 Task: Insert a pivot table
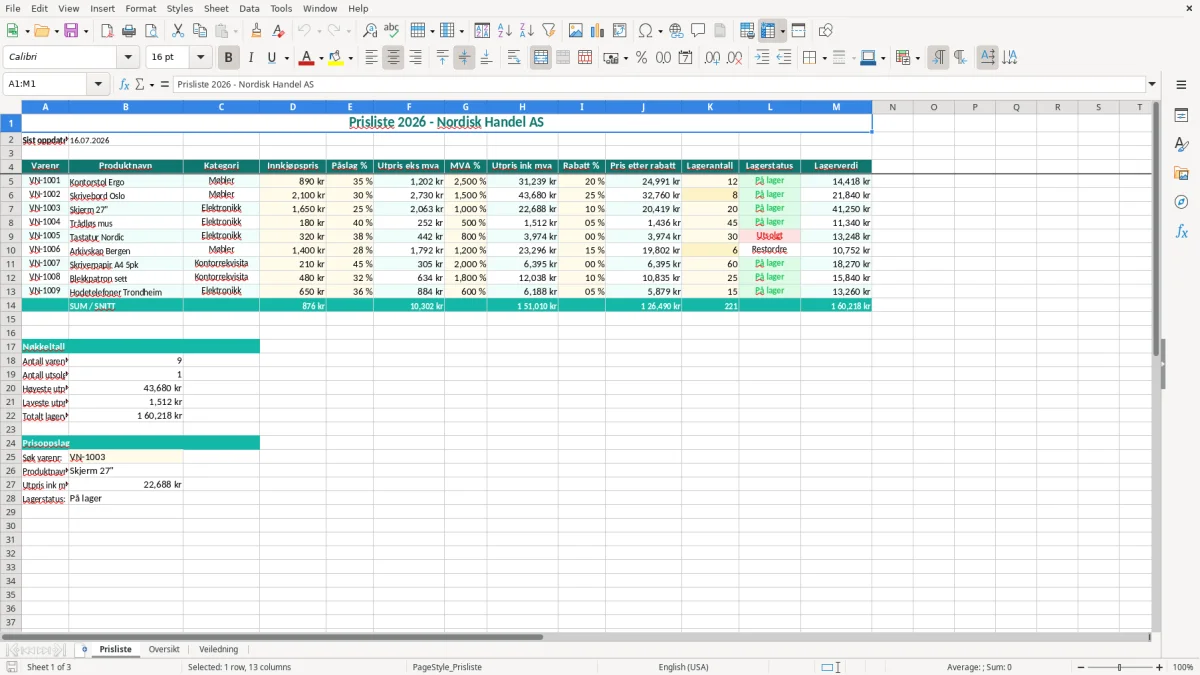pyautogui.click(x=620, y=31)
